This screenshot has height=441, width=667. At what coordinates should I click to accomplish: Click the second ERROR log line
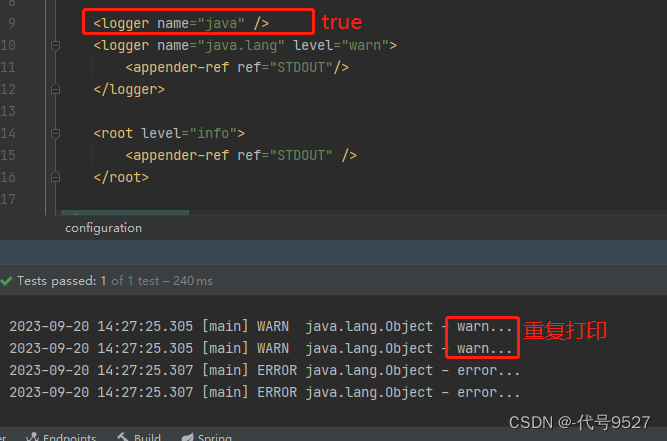click(265, 392)
